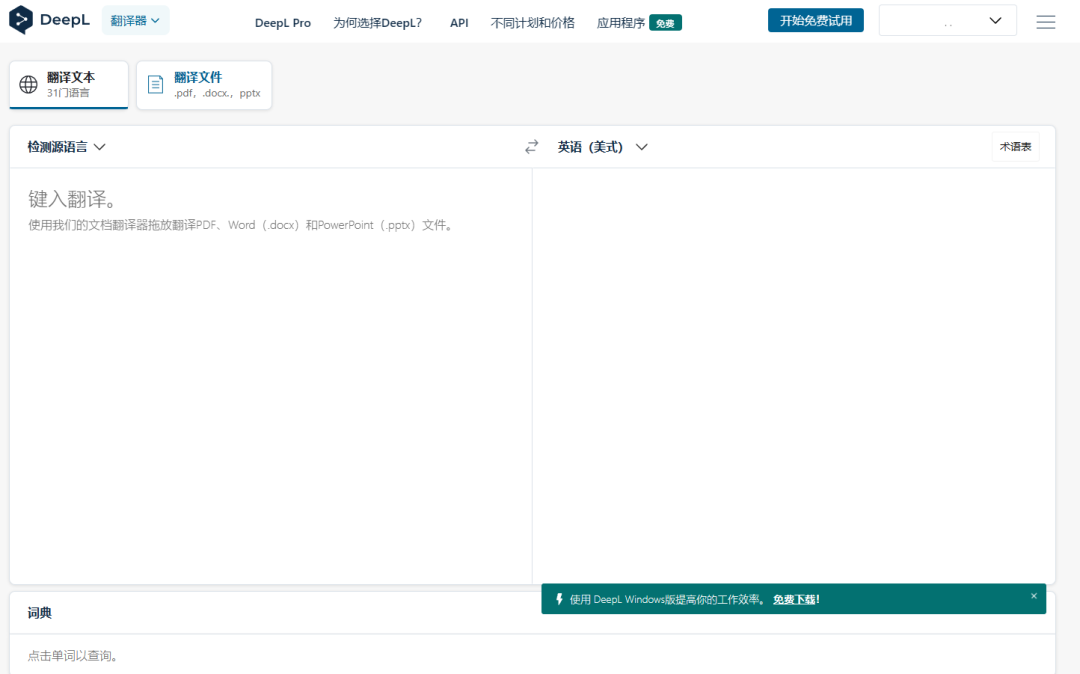The image size is (1080, 674).
Task: Click the globe icon in 翻译文本 tab
Action: (x=28, y=84)
